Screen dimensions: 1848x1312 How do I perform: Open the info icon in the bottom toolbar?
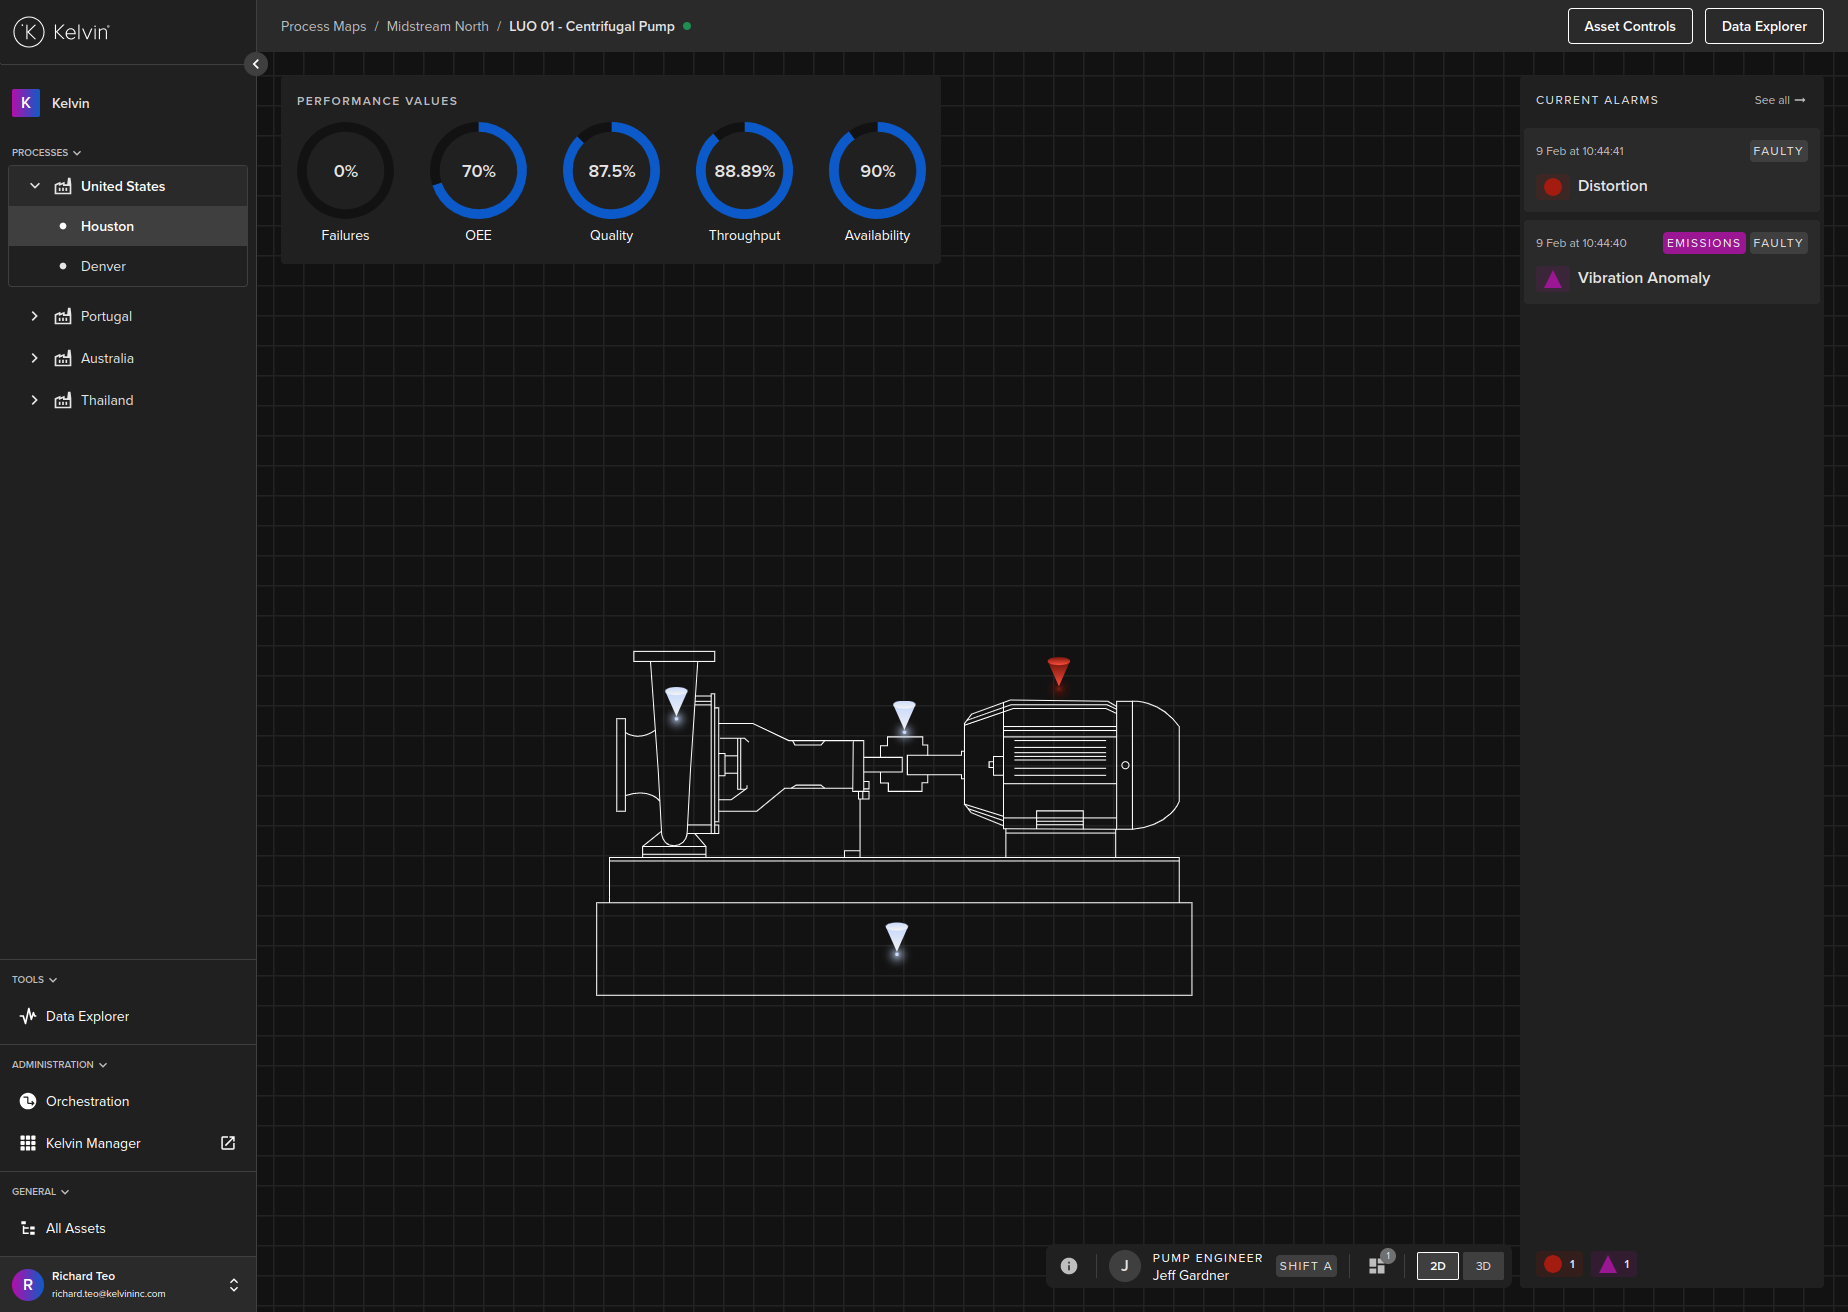click(x=1068, y=1266)
